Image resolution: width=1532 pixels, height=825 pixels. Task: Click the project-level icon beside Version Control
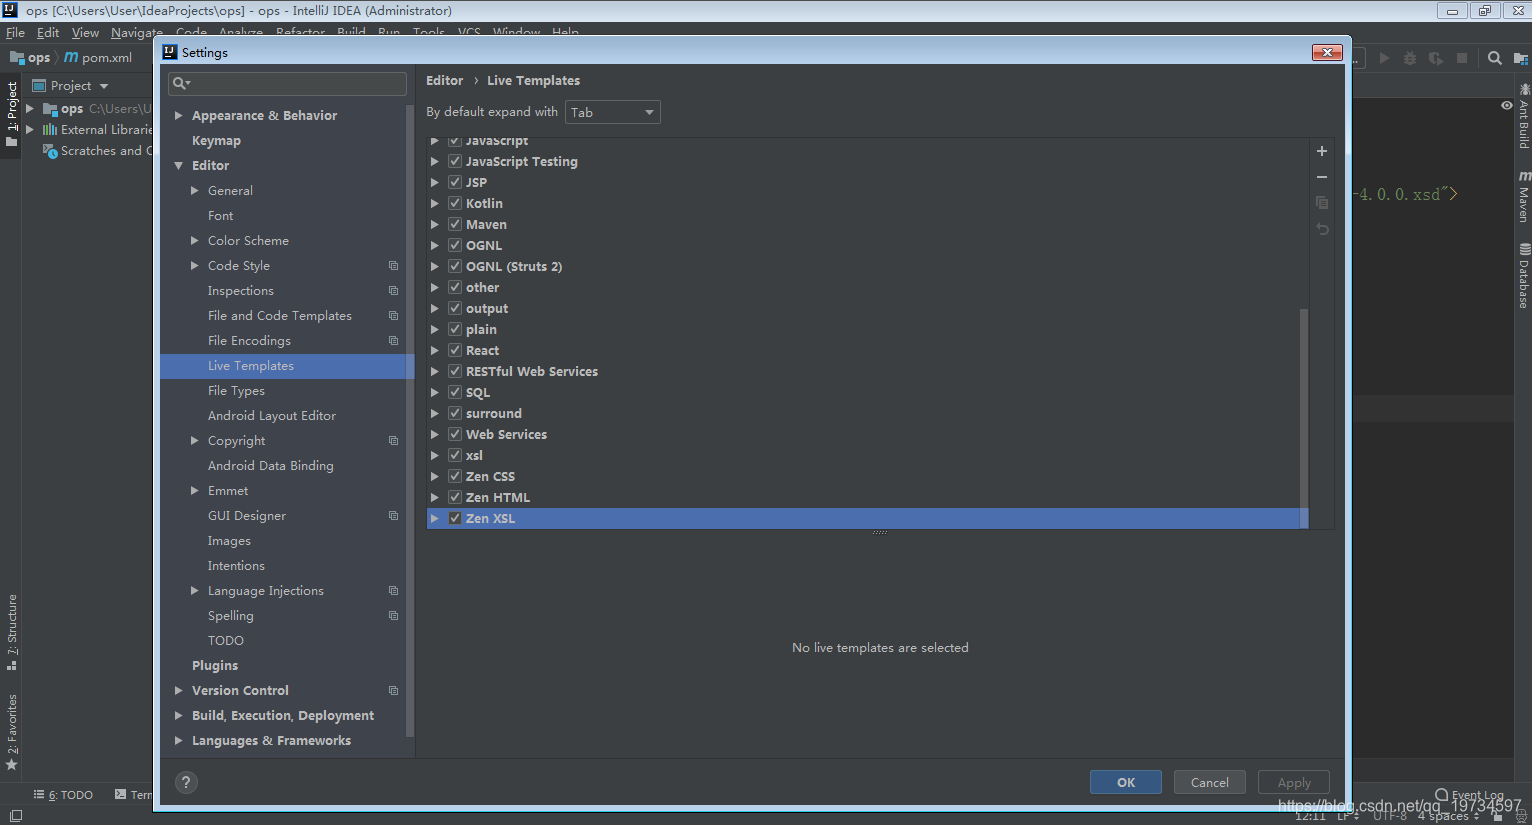click(393, 691)
